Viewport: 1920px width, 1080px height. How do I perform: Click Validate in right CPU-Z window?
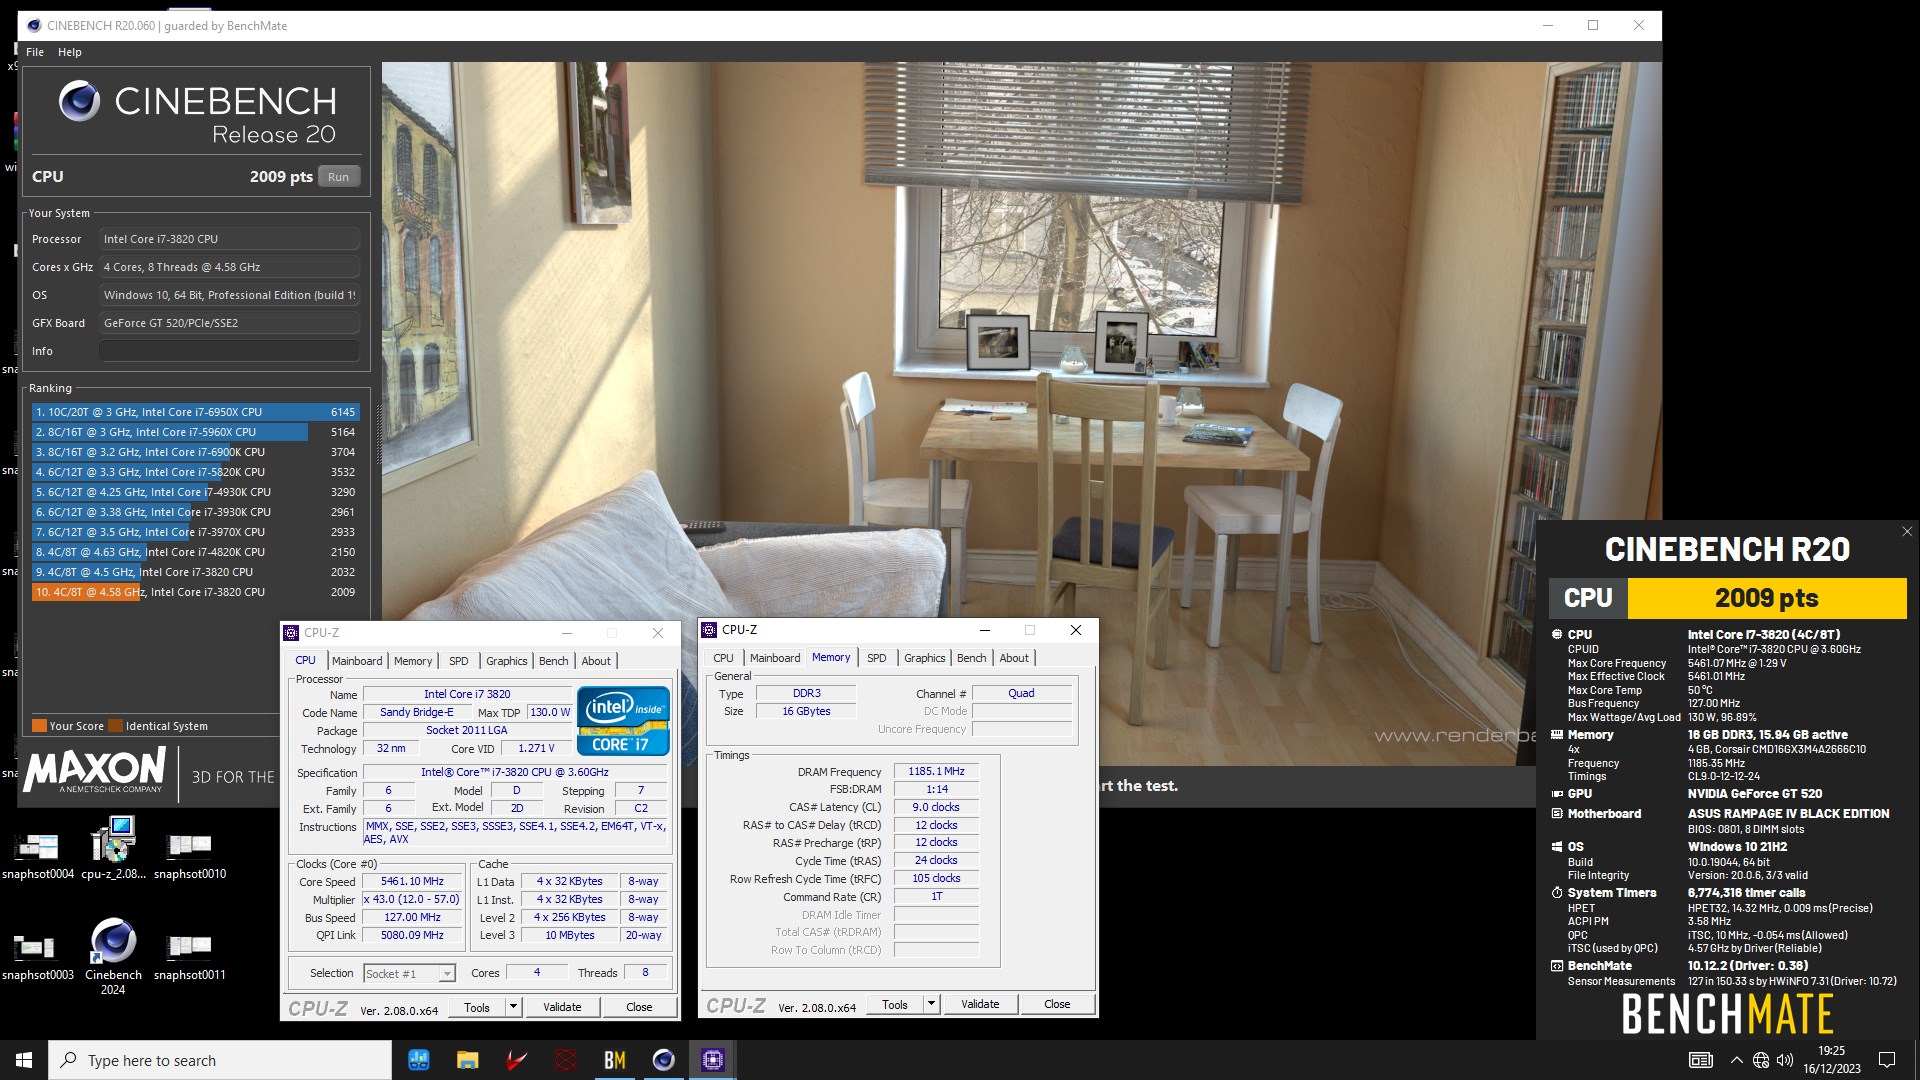click(980, 1004)
